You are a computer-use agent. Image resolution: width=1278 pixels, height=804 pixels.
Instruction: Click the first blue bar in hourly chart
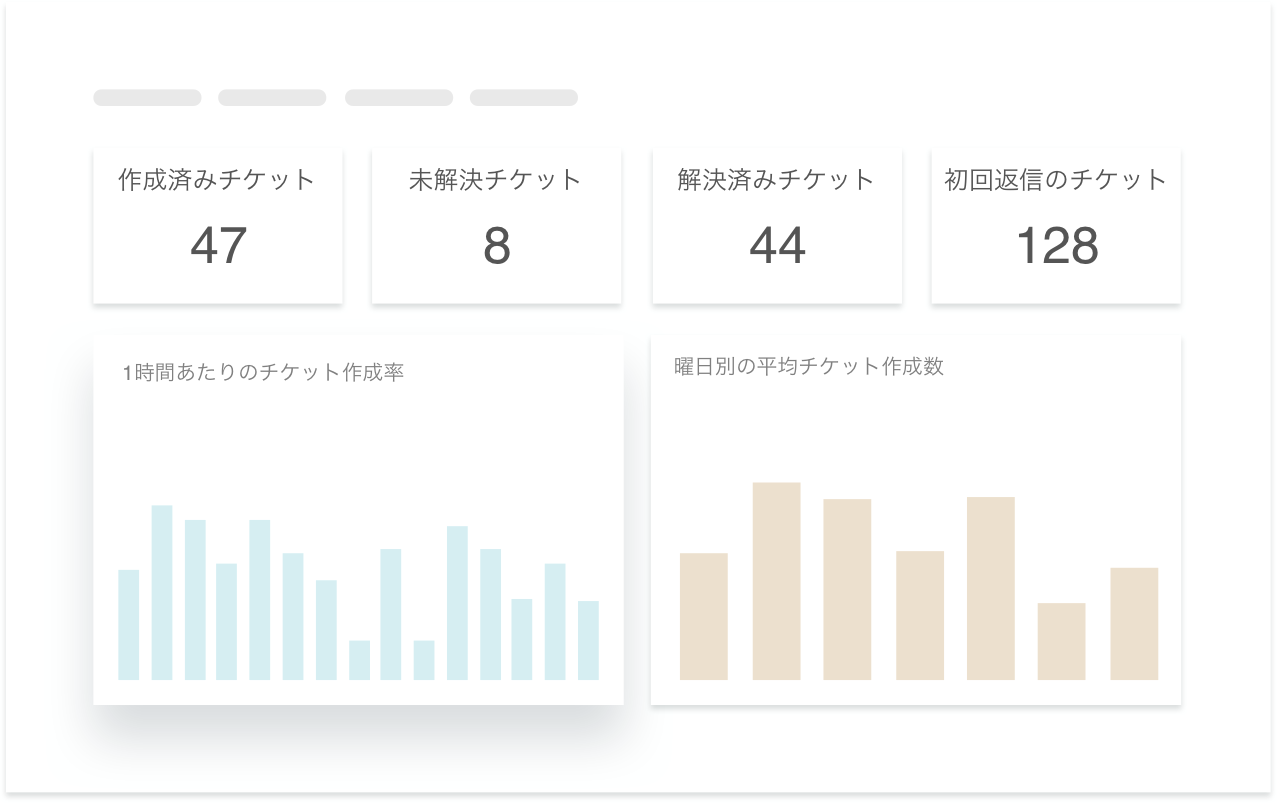(x=128, y=625)
